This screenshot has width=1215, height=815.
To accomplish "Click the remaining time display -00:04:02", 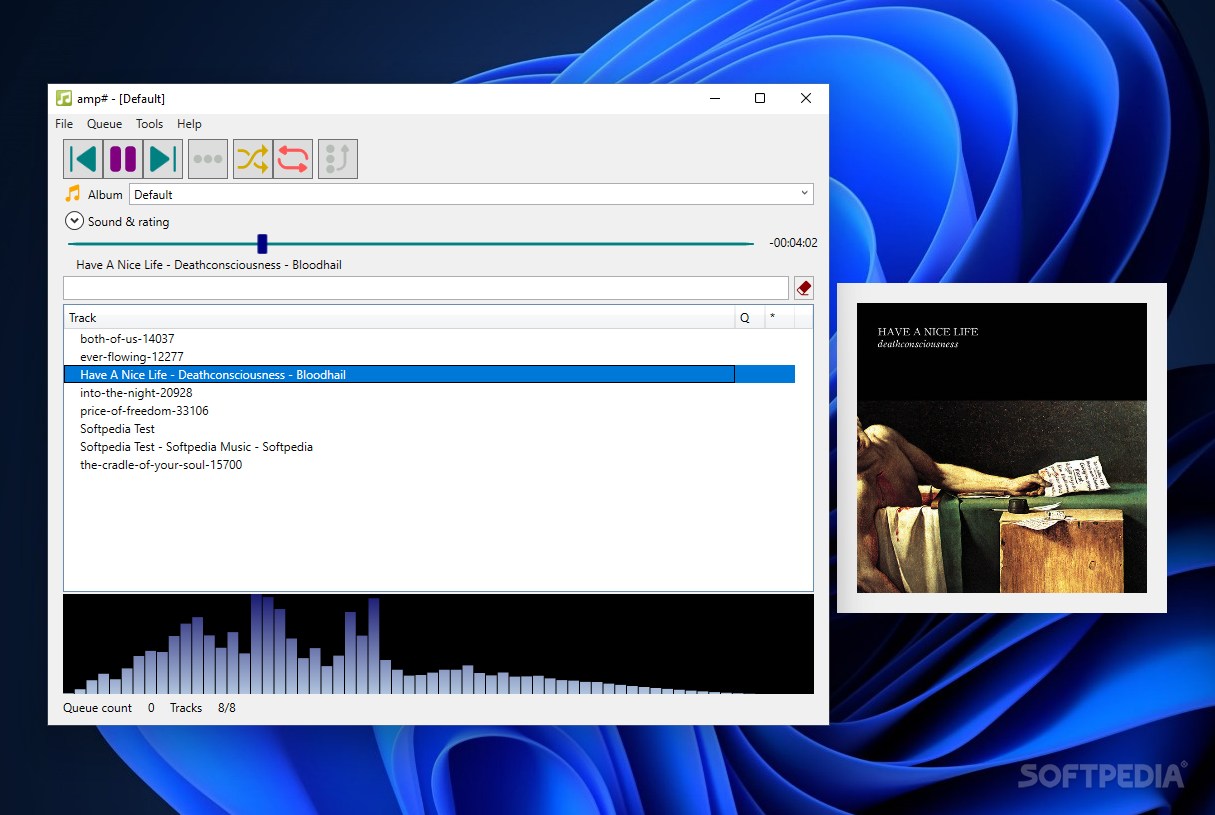I will pyautogui.click(x=793, y=243).
